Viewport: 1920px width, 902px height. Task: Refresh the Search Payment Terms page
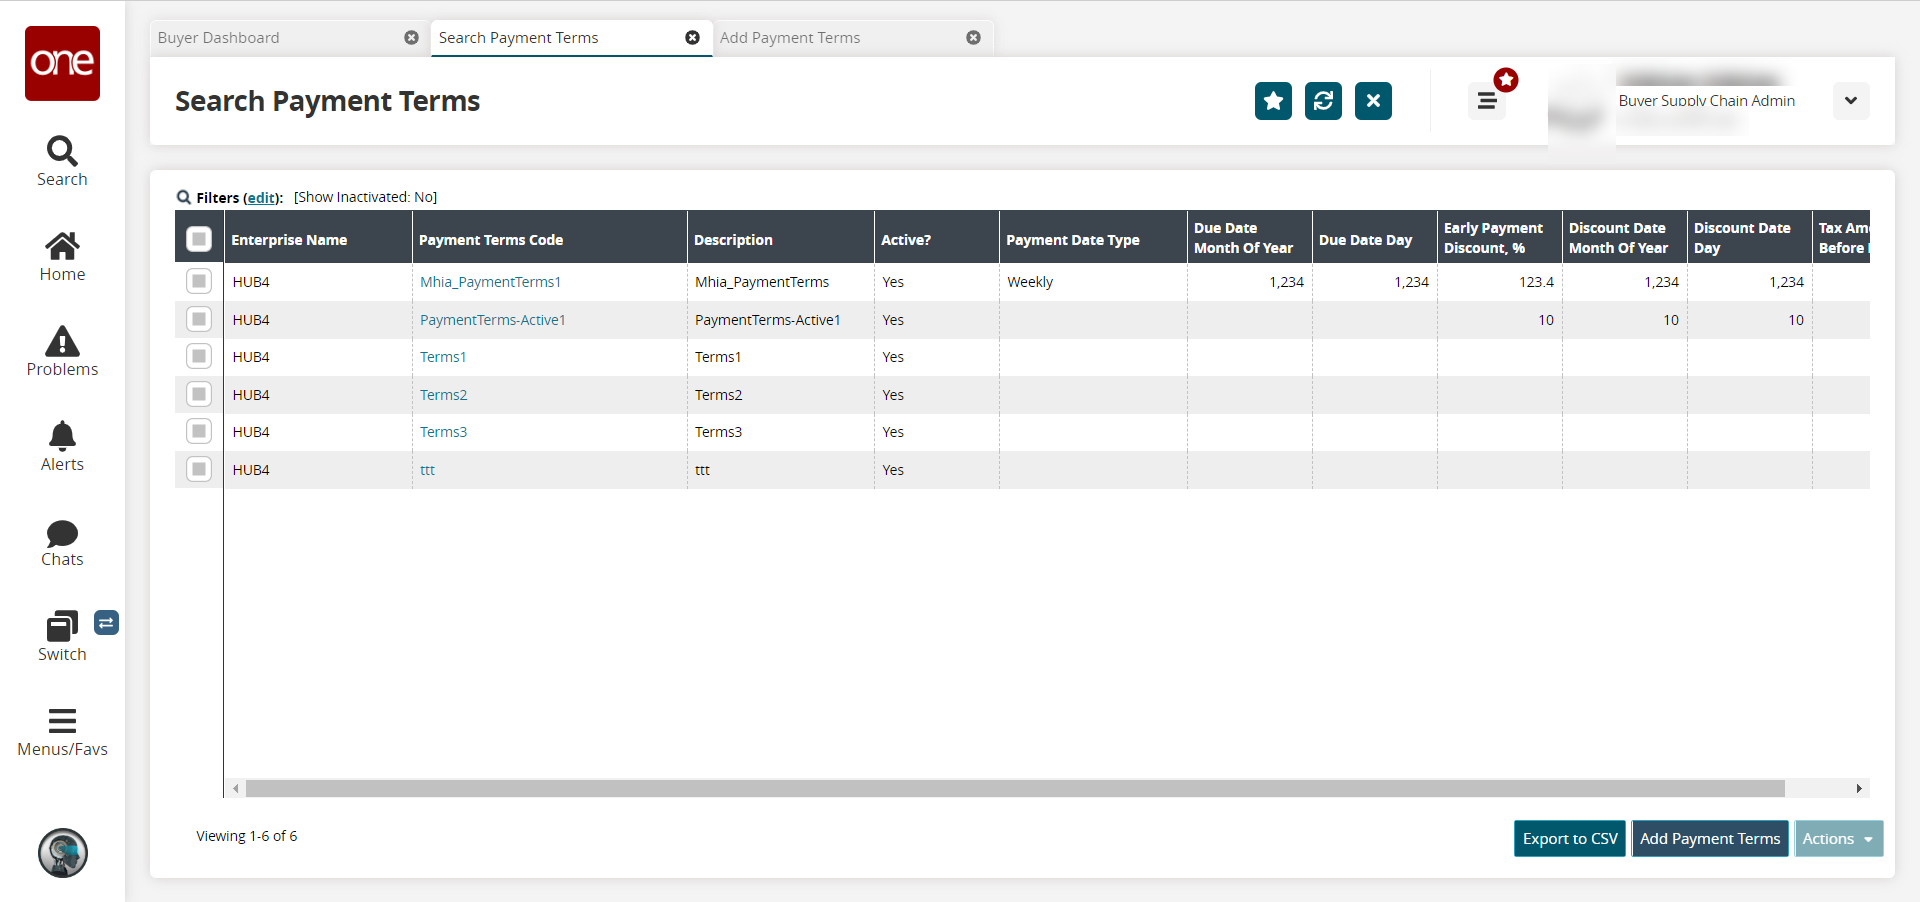pyautogui.click(x=1323, y=101)
